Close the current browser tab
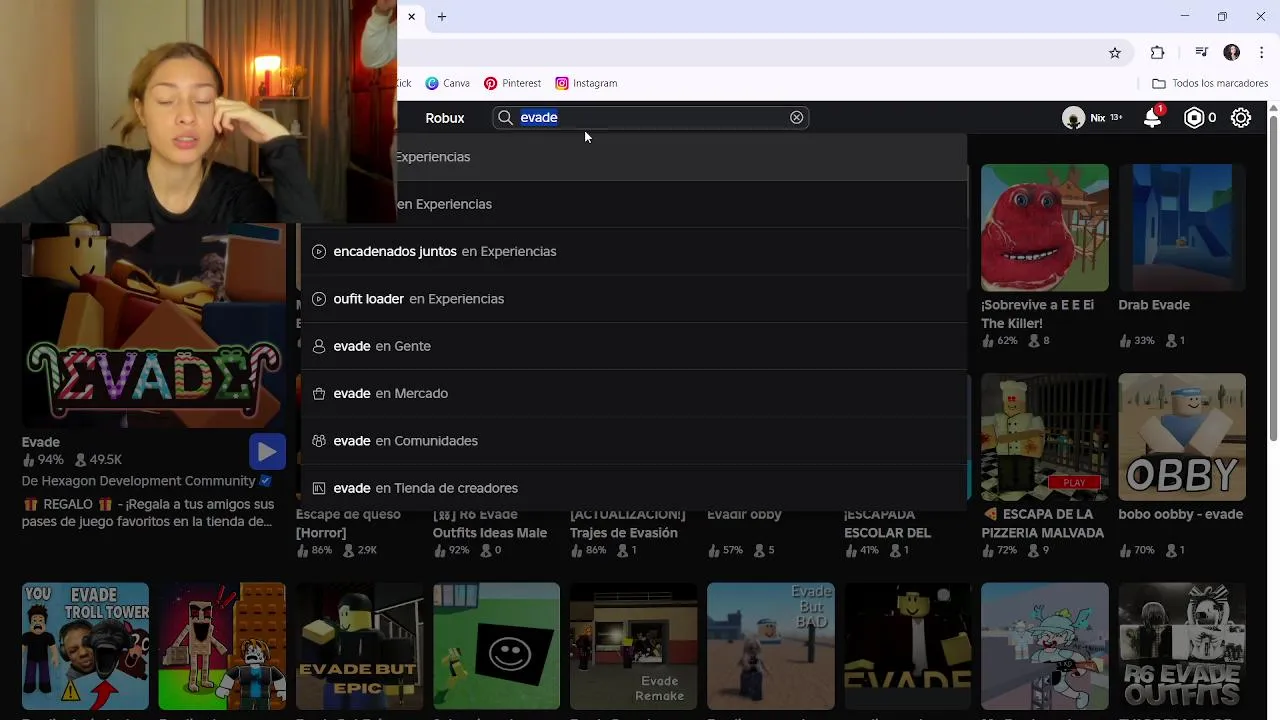 pyautogui.click(x=411, y=17)
